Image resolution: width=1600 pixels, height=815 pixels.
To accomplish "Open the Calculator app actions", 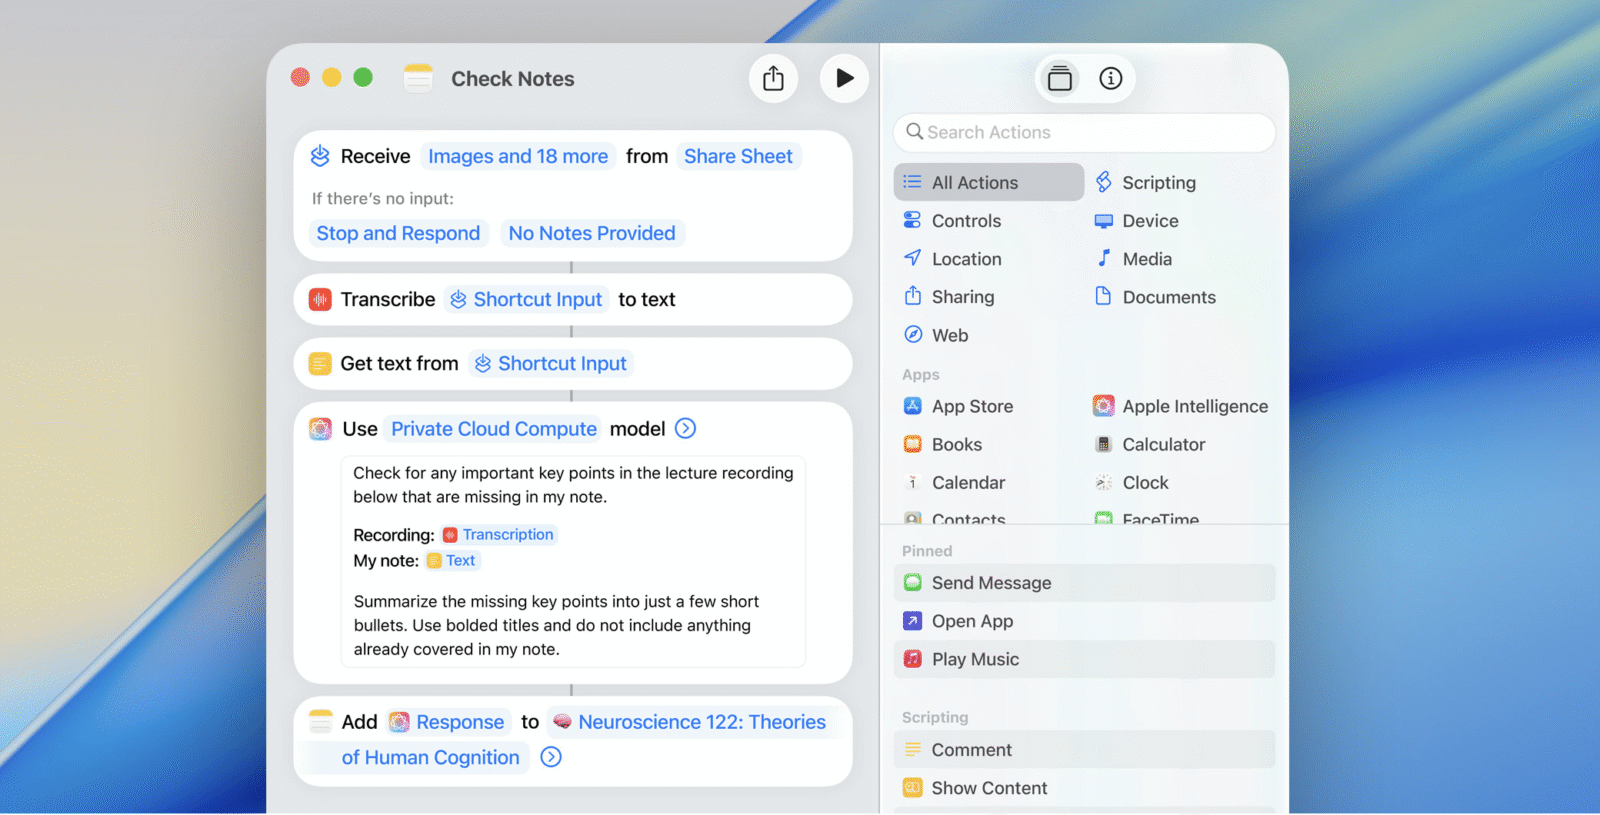I will click(1163, 445).
